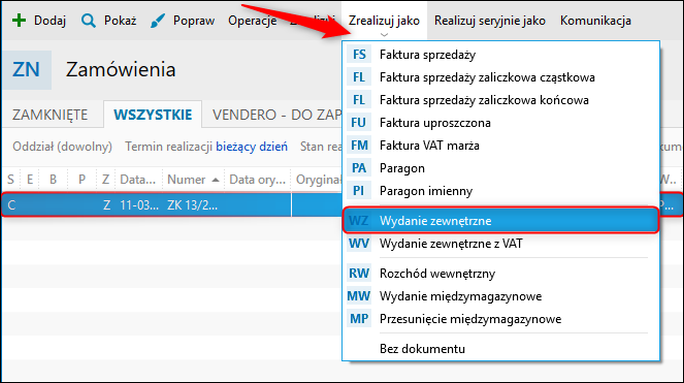
Task: Click the FL icon for zaliczkowa końcowa
Action: [359, 100]
